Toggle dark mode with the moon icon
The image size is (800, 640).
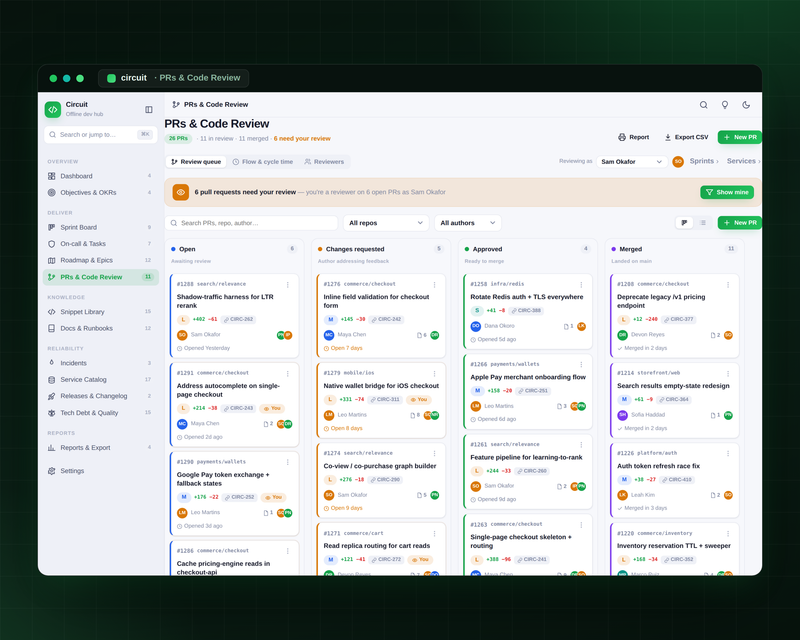point(746,105)
